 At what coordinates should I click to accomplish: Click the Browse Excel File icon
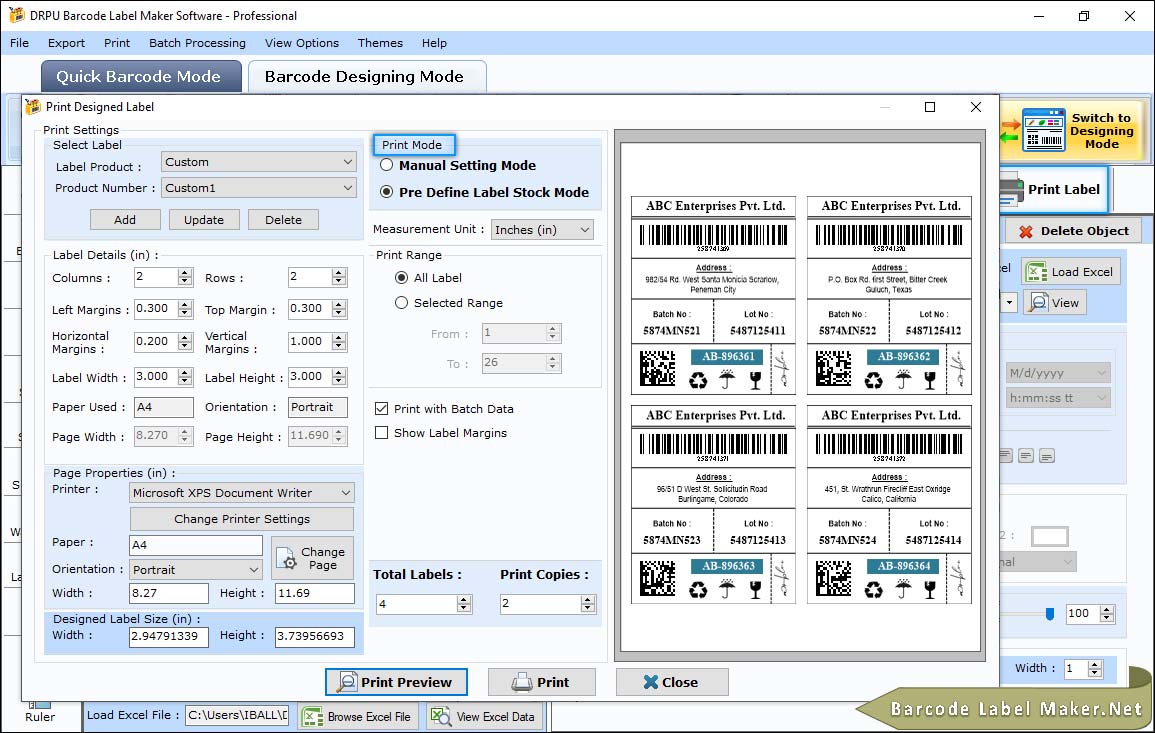pyautogui.click(x=313, y=717)
